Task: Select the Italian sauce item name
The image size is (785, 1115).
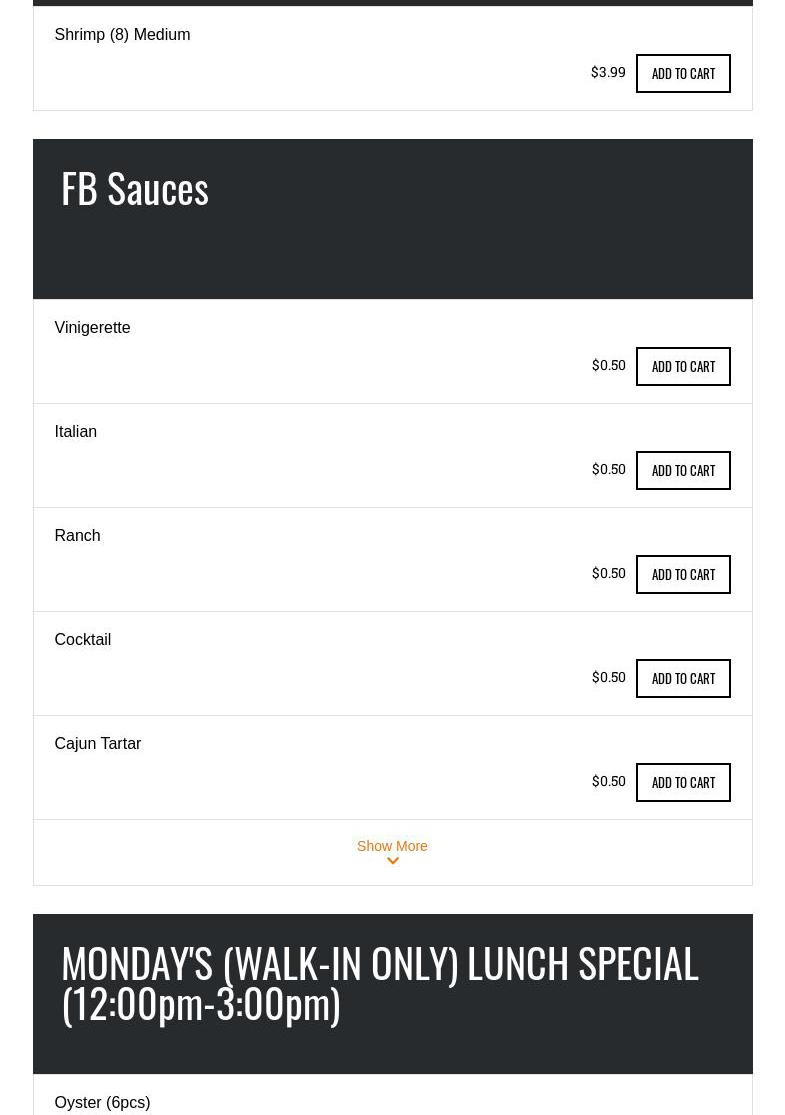Action: [75, 431]
